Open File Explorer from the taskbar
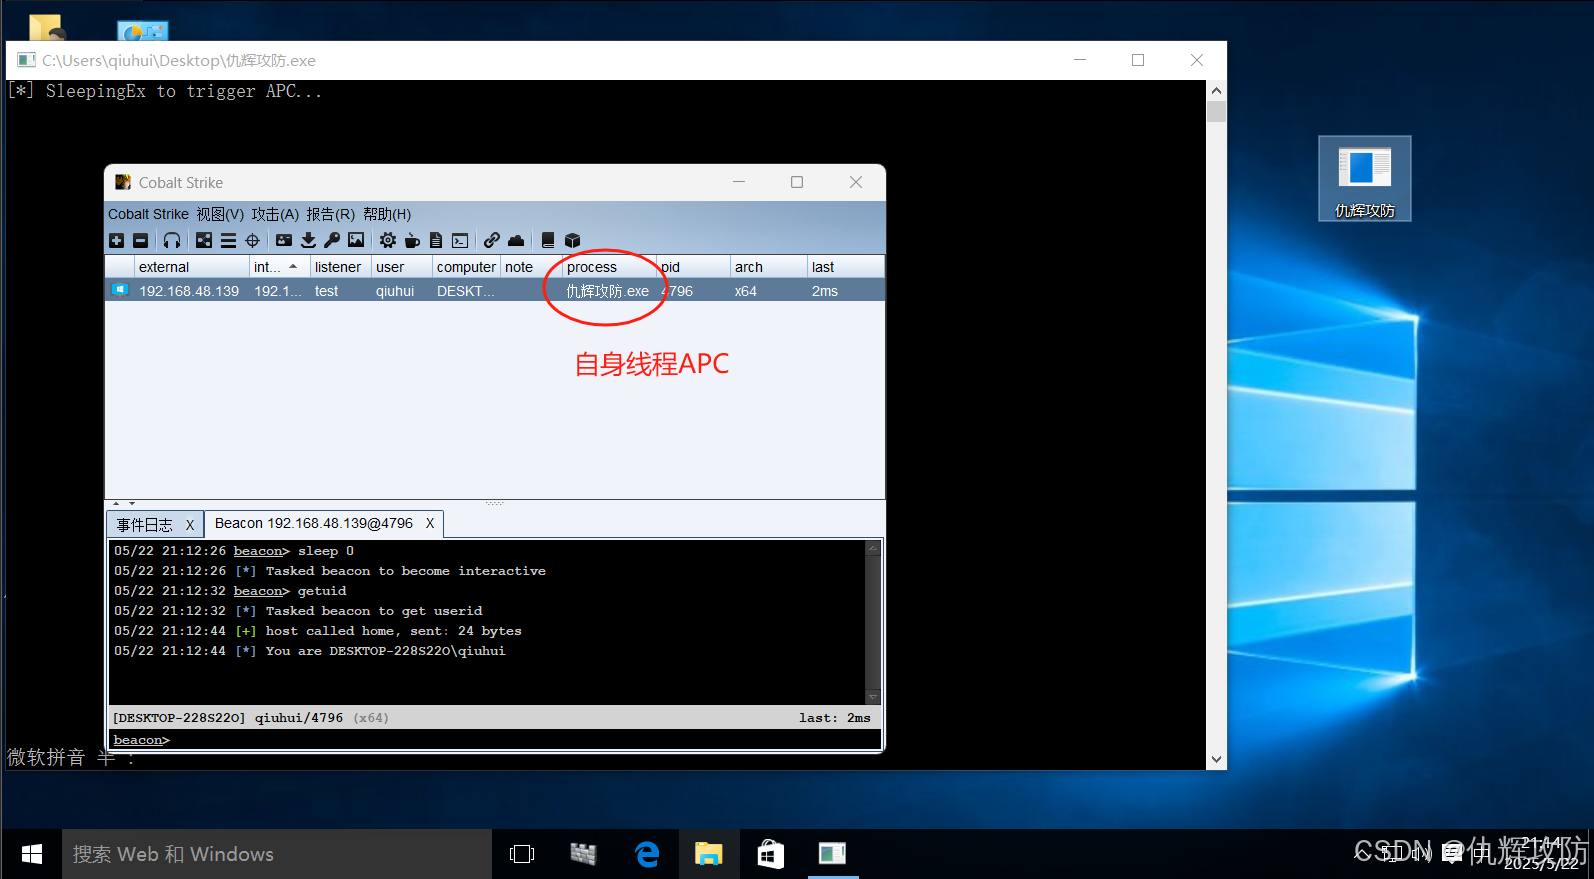The height and width of the screenshot is (879, 1594). click(709, 854)
